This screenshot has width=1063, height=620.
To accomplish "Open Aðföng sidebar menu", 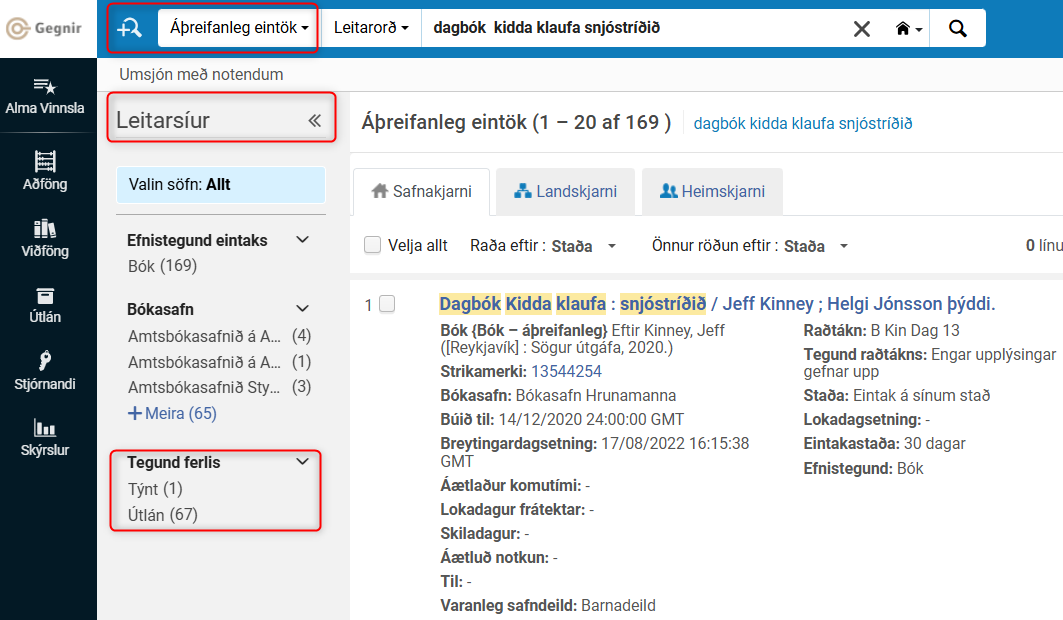I will click(45, 171).
